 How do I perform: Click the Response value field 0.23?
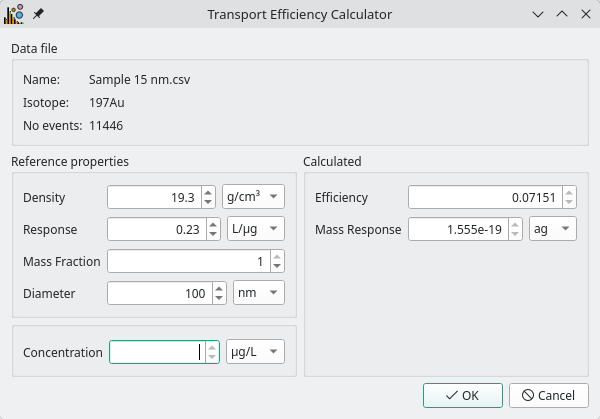click(x=157, y=229)
